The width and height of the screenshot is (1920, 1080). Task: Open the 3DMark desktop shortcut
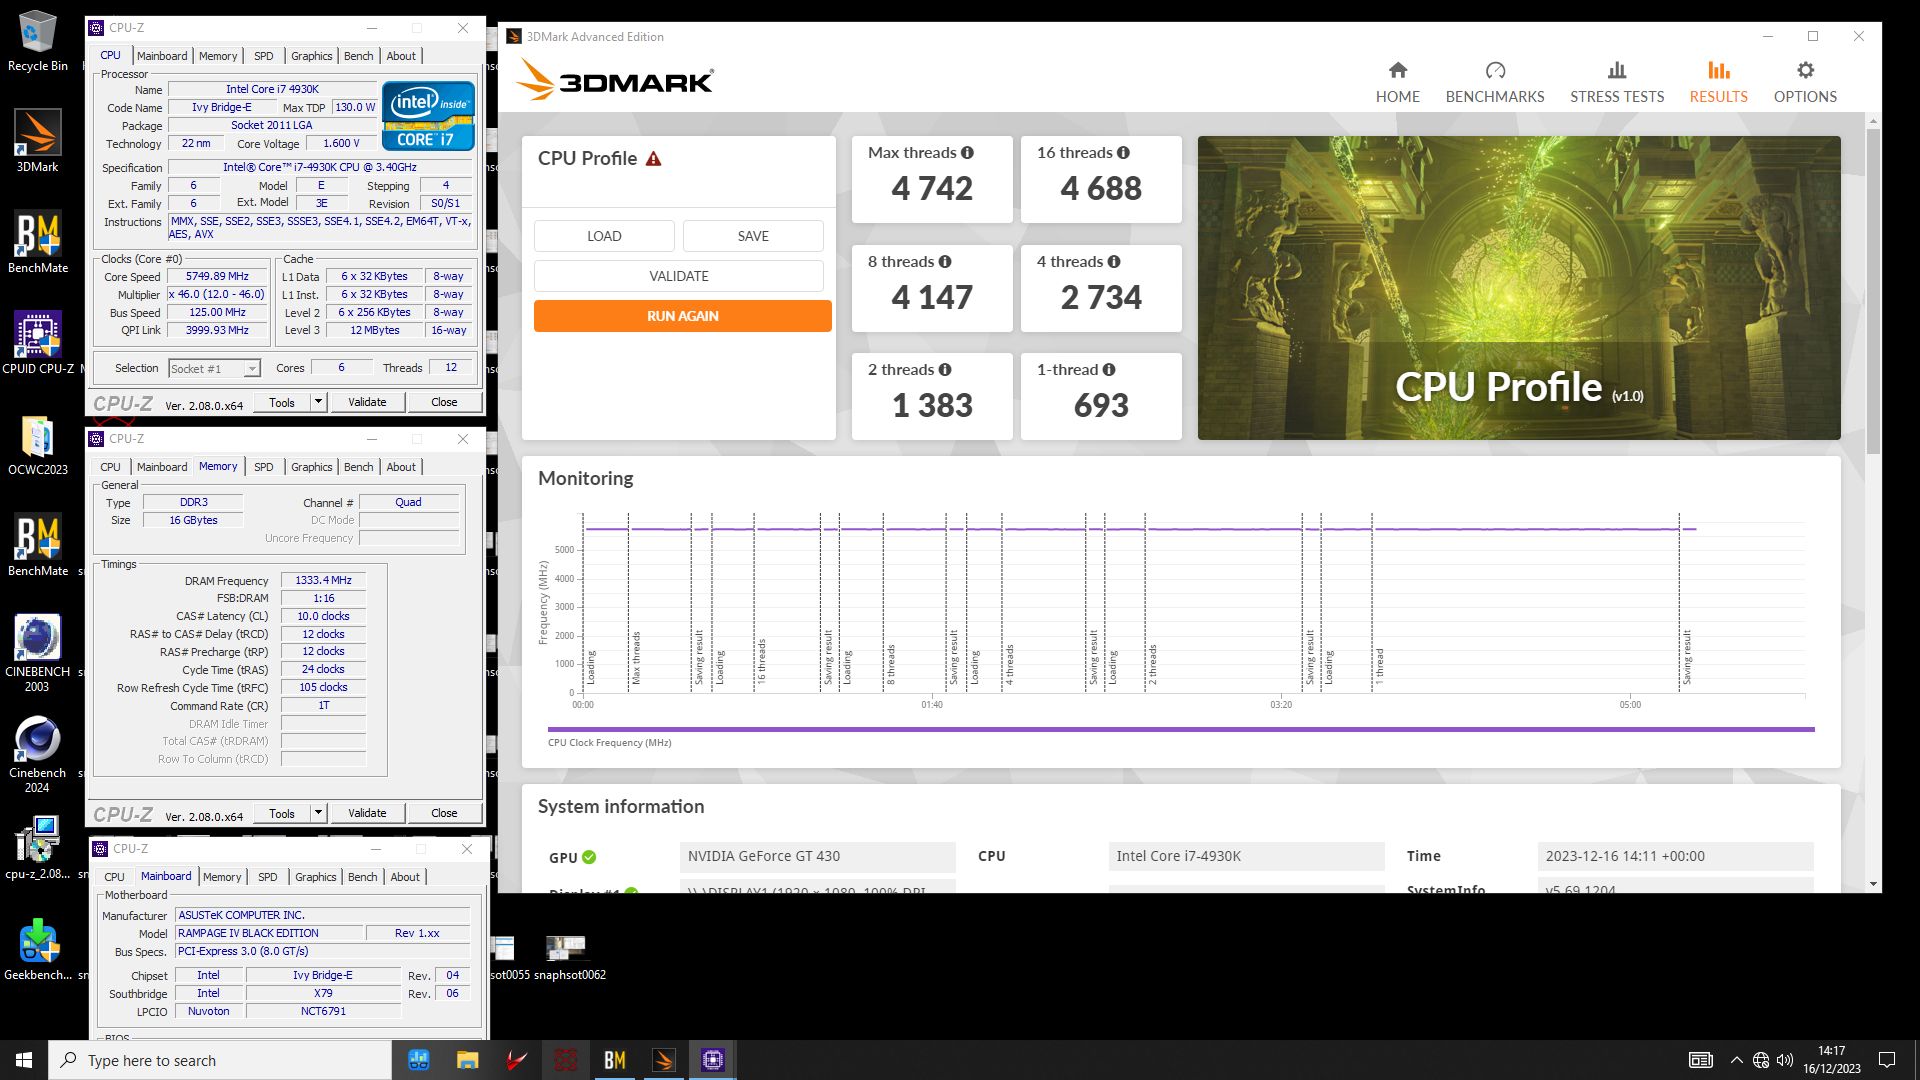[x=37, y=141]
